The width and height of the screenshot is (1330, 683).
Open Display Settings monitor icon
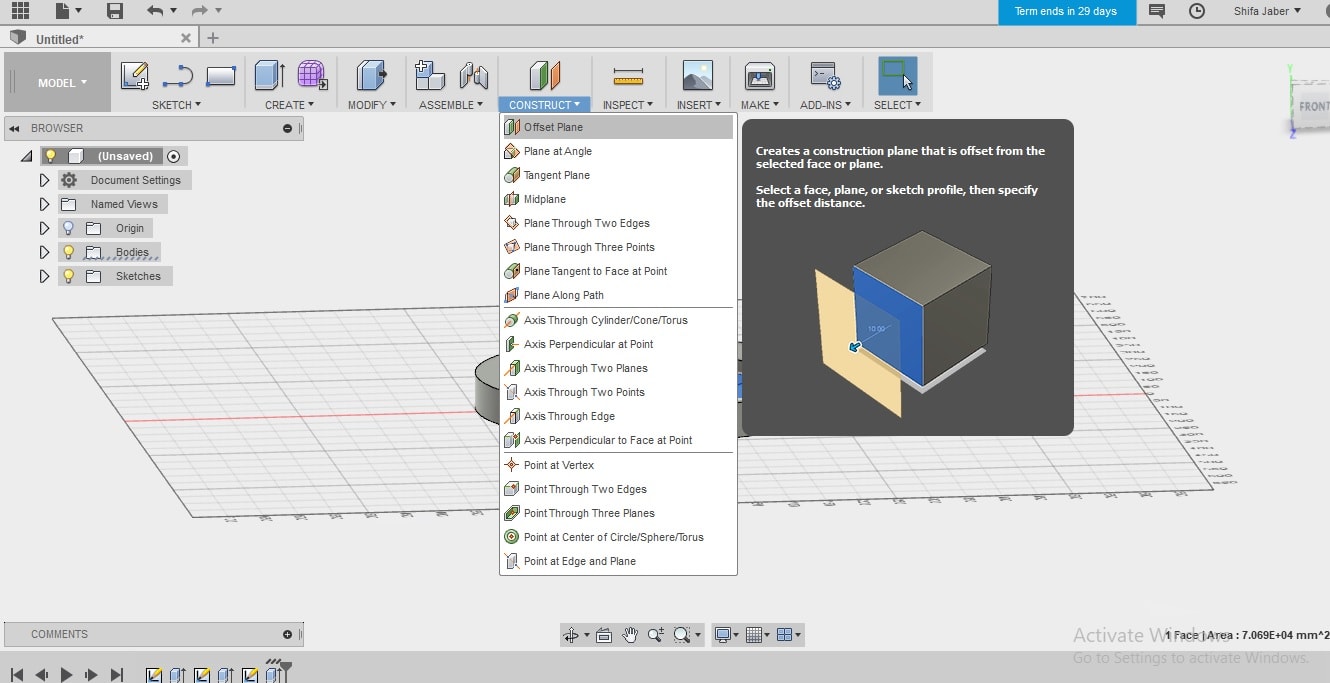coord(722,635)
